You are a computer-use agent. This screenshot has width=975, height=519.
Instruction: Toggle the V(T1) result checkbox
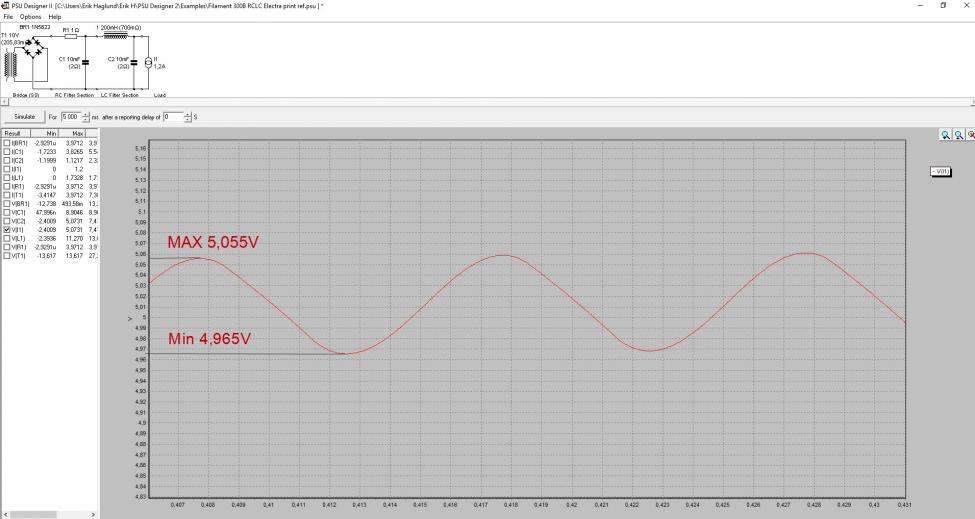[7, 256]
